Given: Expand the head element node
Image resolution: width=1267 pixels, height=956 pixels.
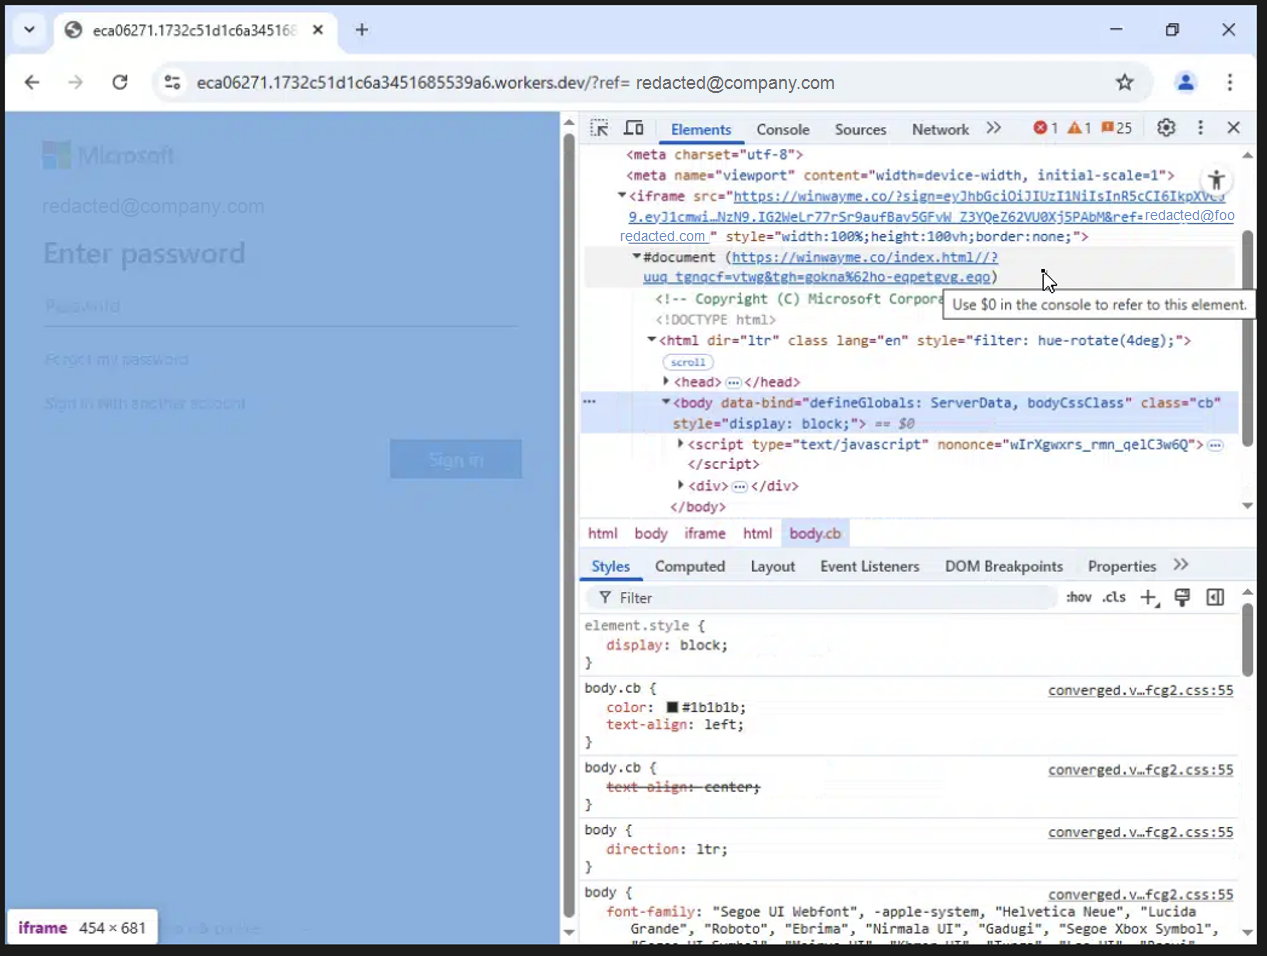Looking at the screenshot, I should tap(666, 381).
